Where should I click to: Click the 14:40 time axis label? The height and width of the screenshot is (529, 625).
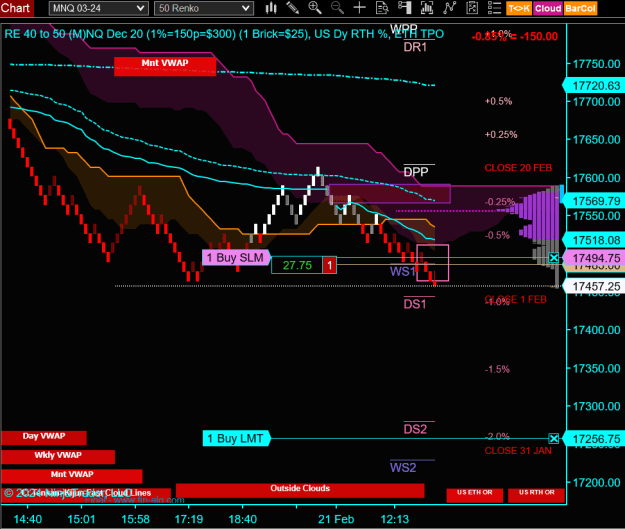click(x=28, y=519)
